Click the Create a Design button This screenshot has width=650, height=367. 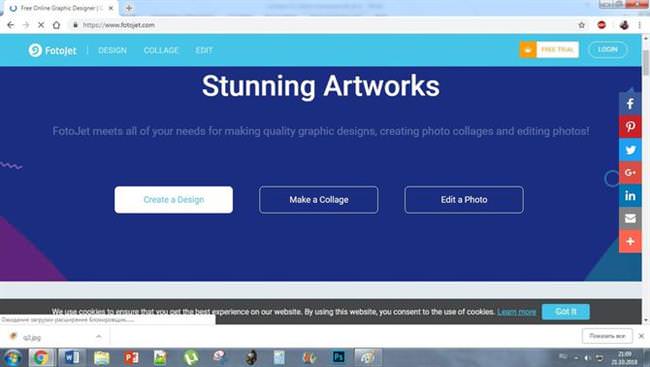[174, 200]
